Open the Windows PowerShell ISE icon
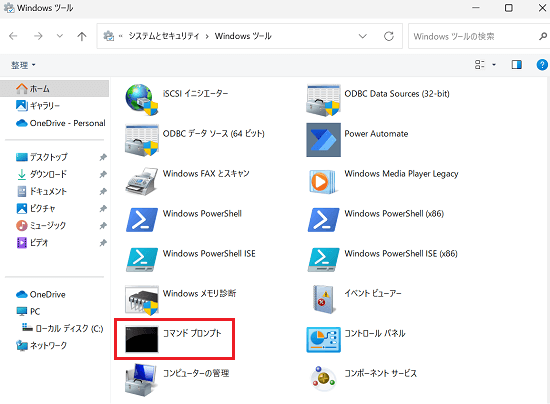The width and height of the screenshot is (550, 404). coord(142,260)
